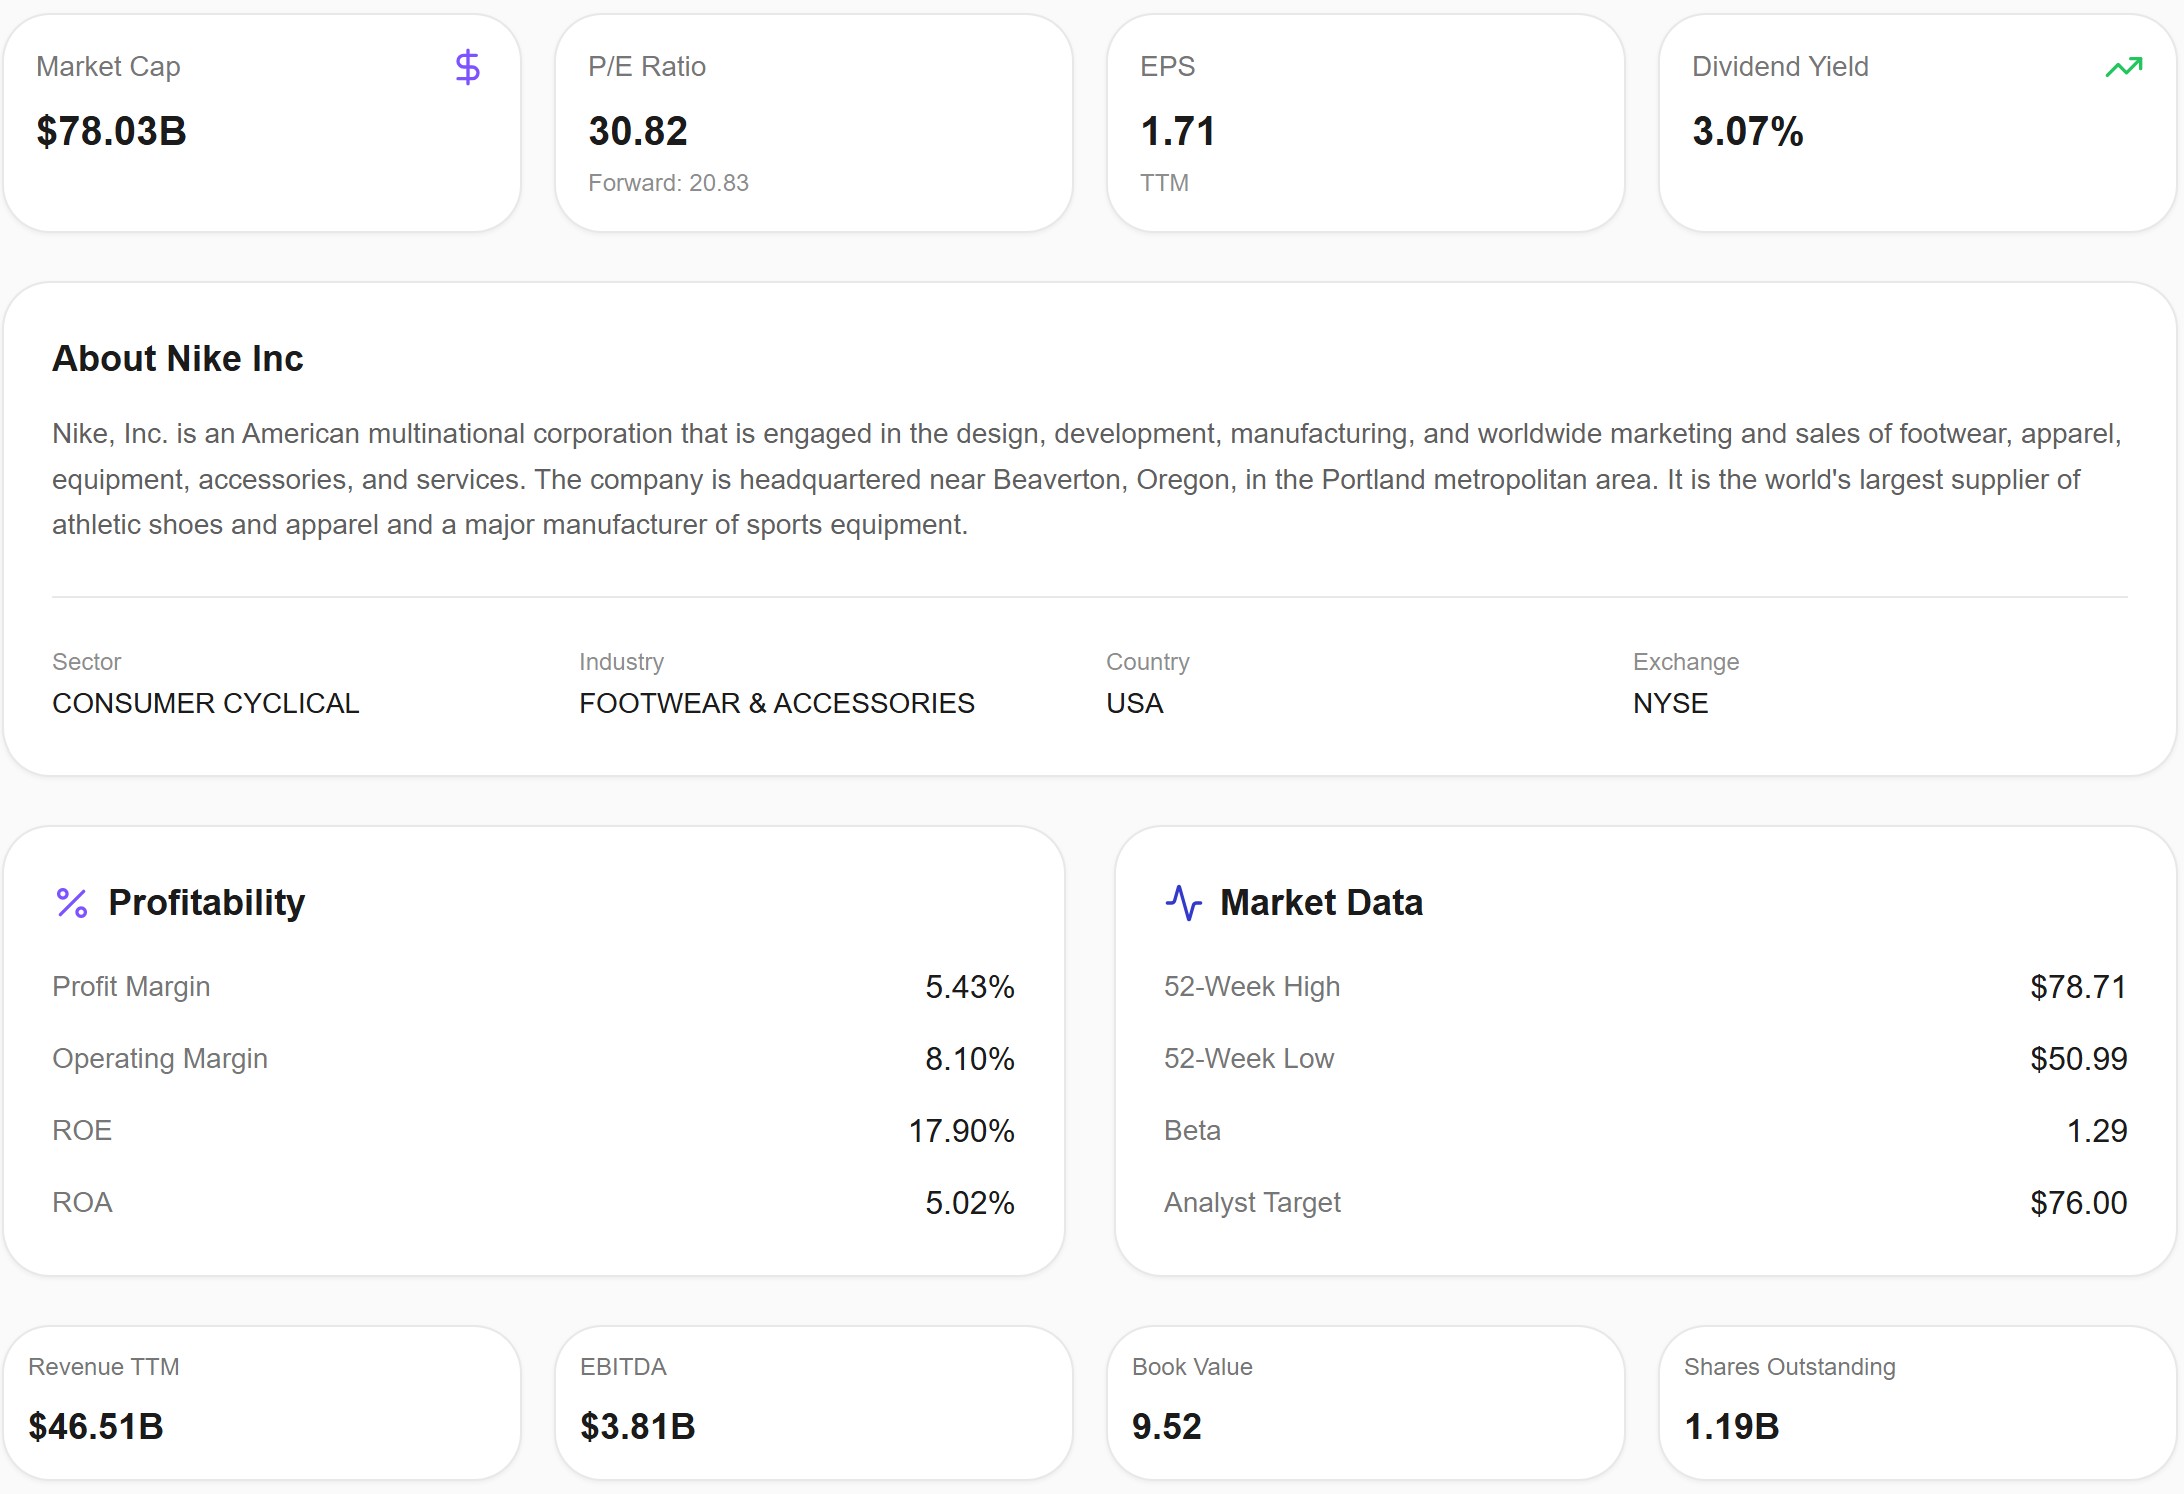This screenshot has width=2184, height=1494.
Task: Click the percent icon beside Profitability heading
Action: (x=71, y=902)
